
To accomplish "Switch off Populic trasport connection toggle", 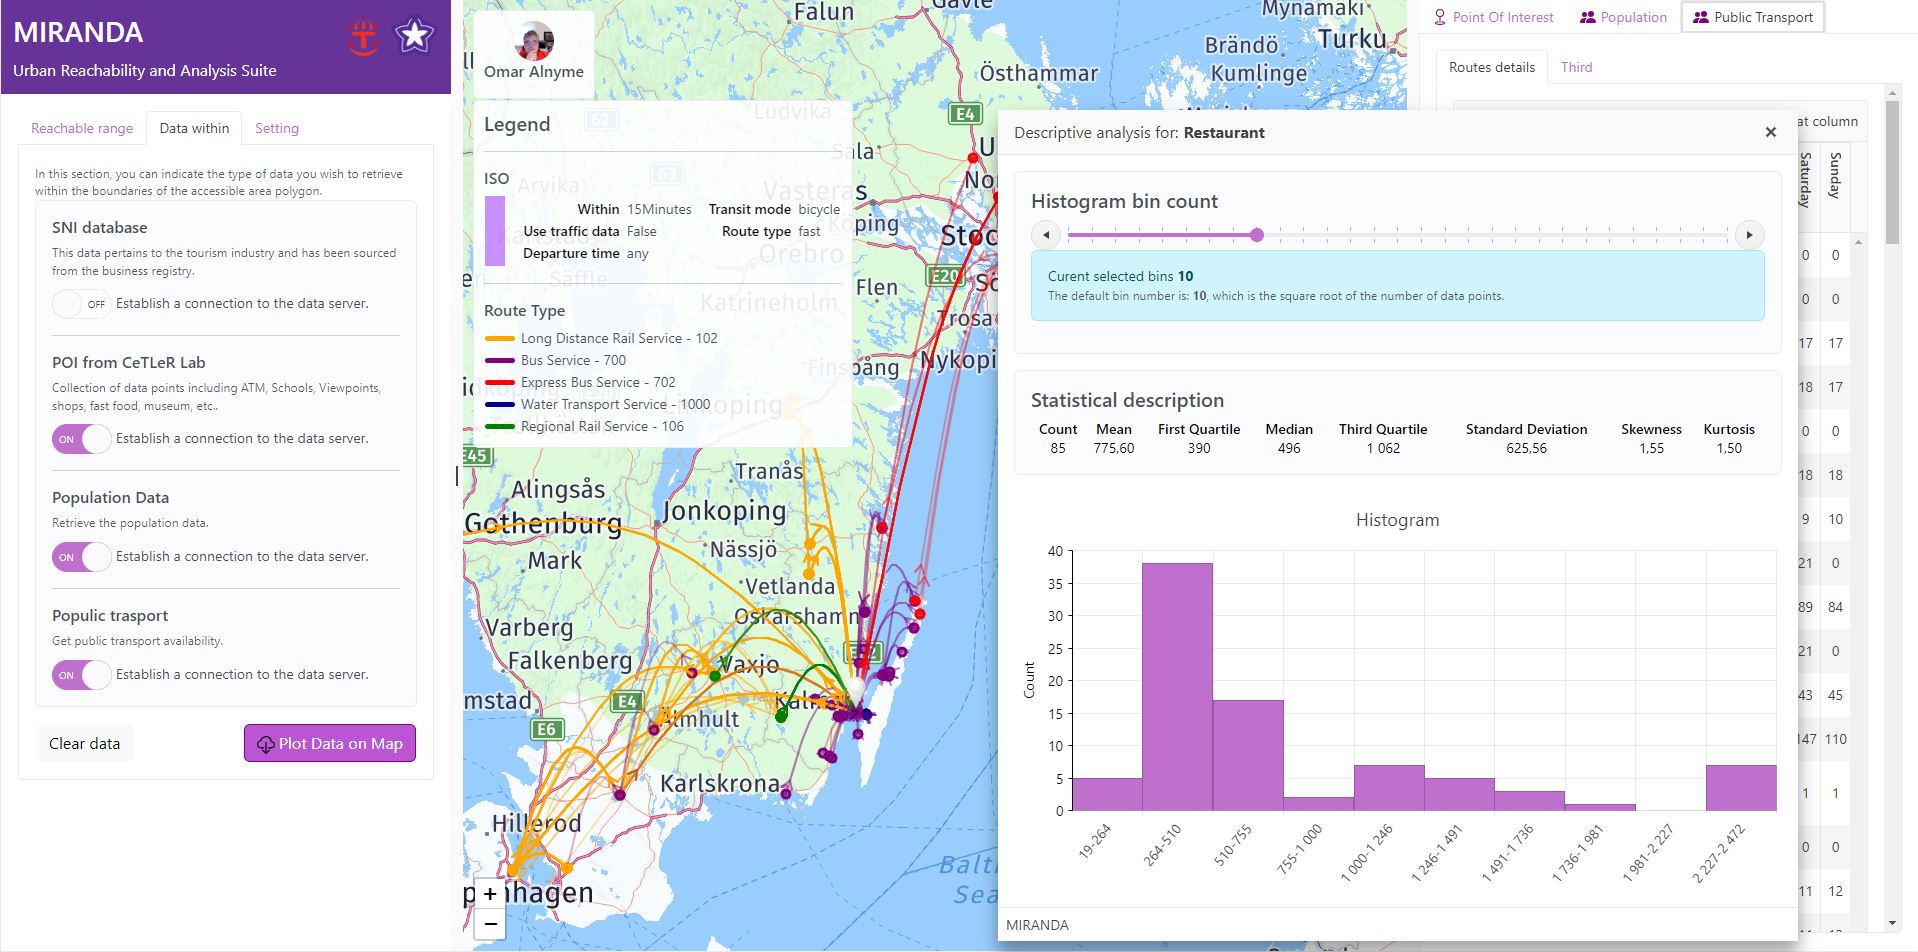I will [x=81, y=675].
